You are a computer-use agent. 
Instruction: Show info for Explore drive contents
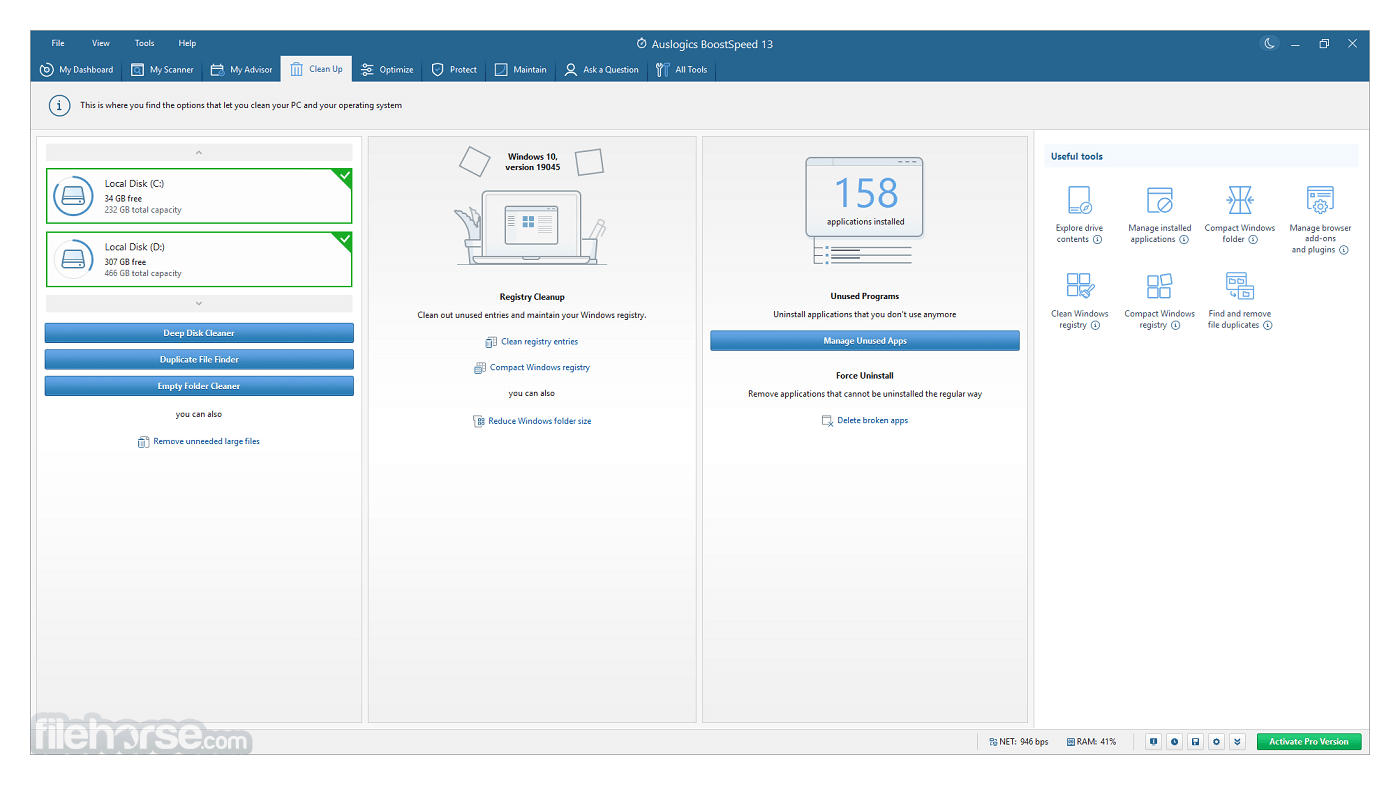pos(1097,240)
